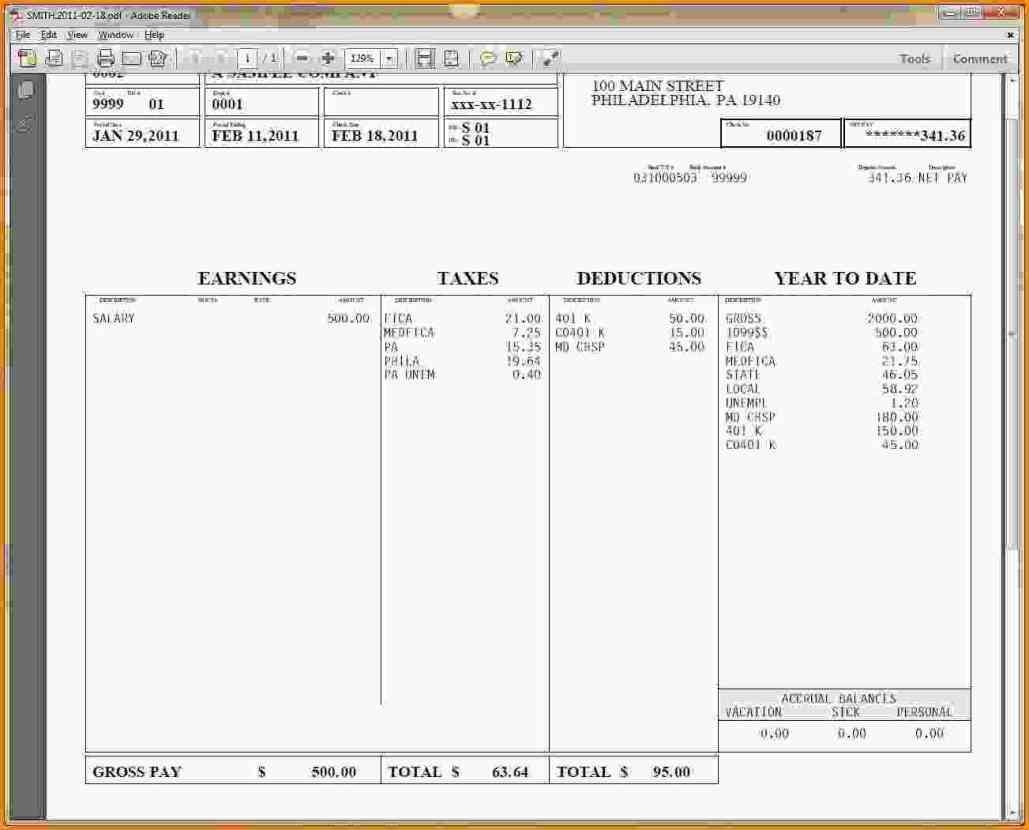The image size is (1029, 830).
Task: Open the File menu
Action: (x=20, y=34)
